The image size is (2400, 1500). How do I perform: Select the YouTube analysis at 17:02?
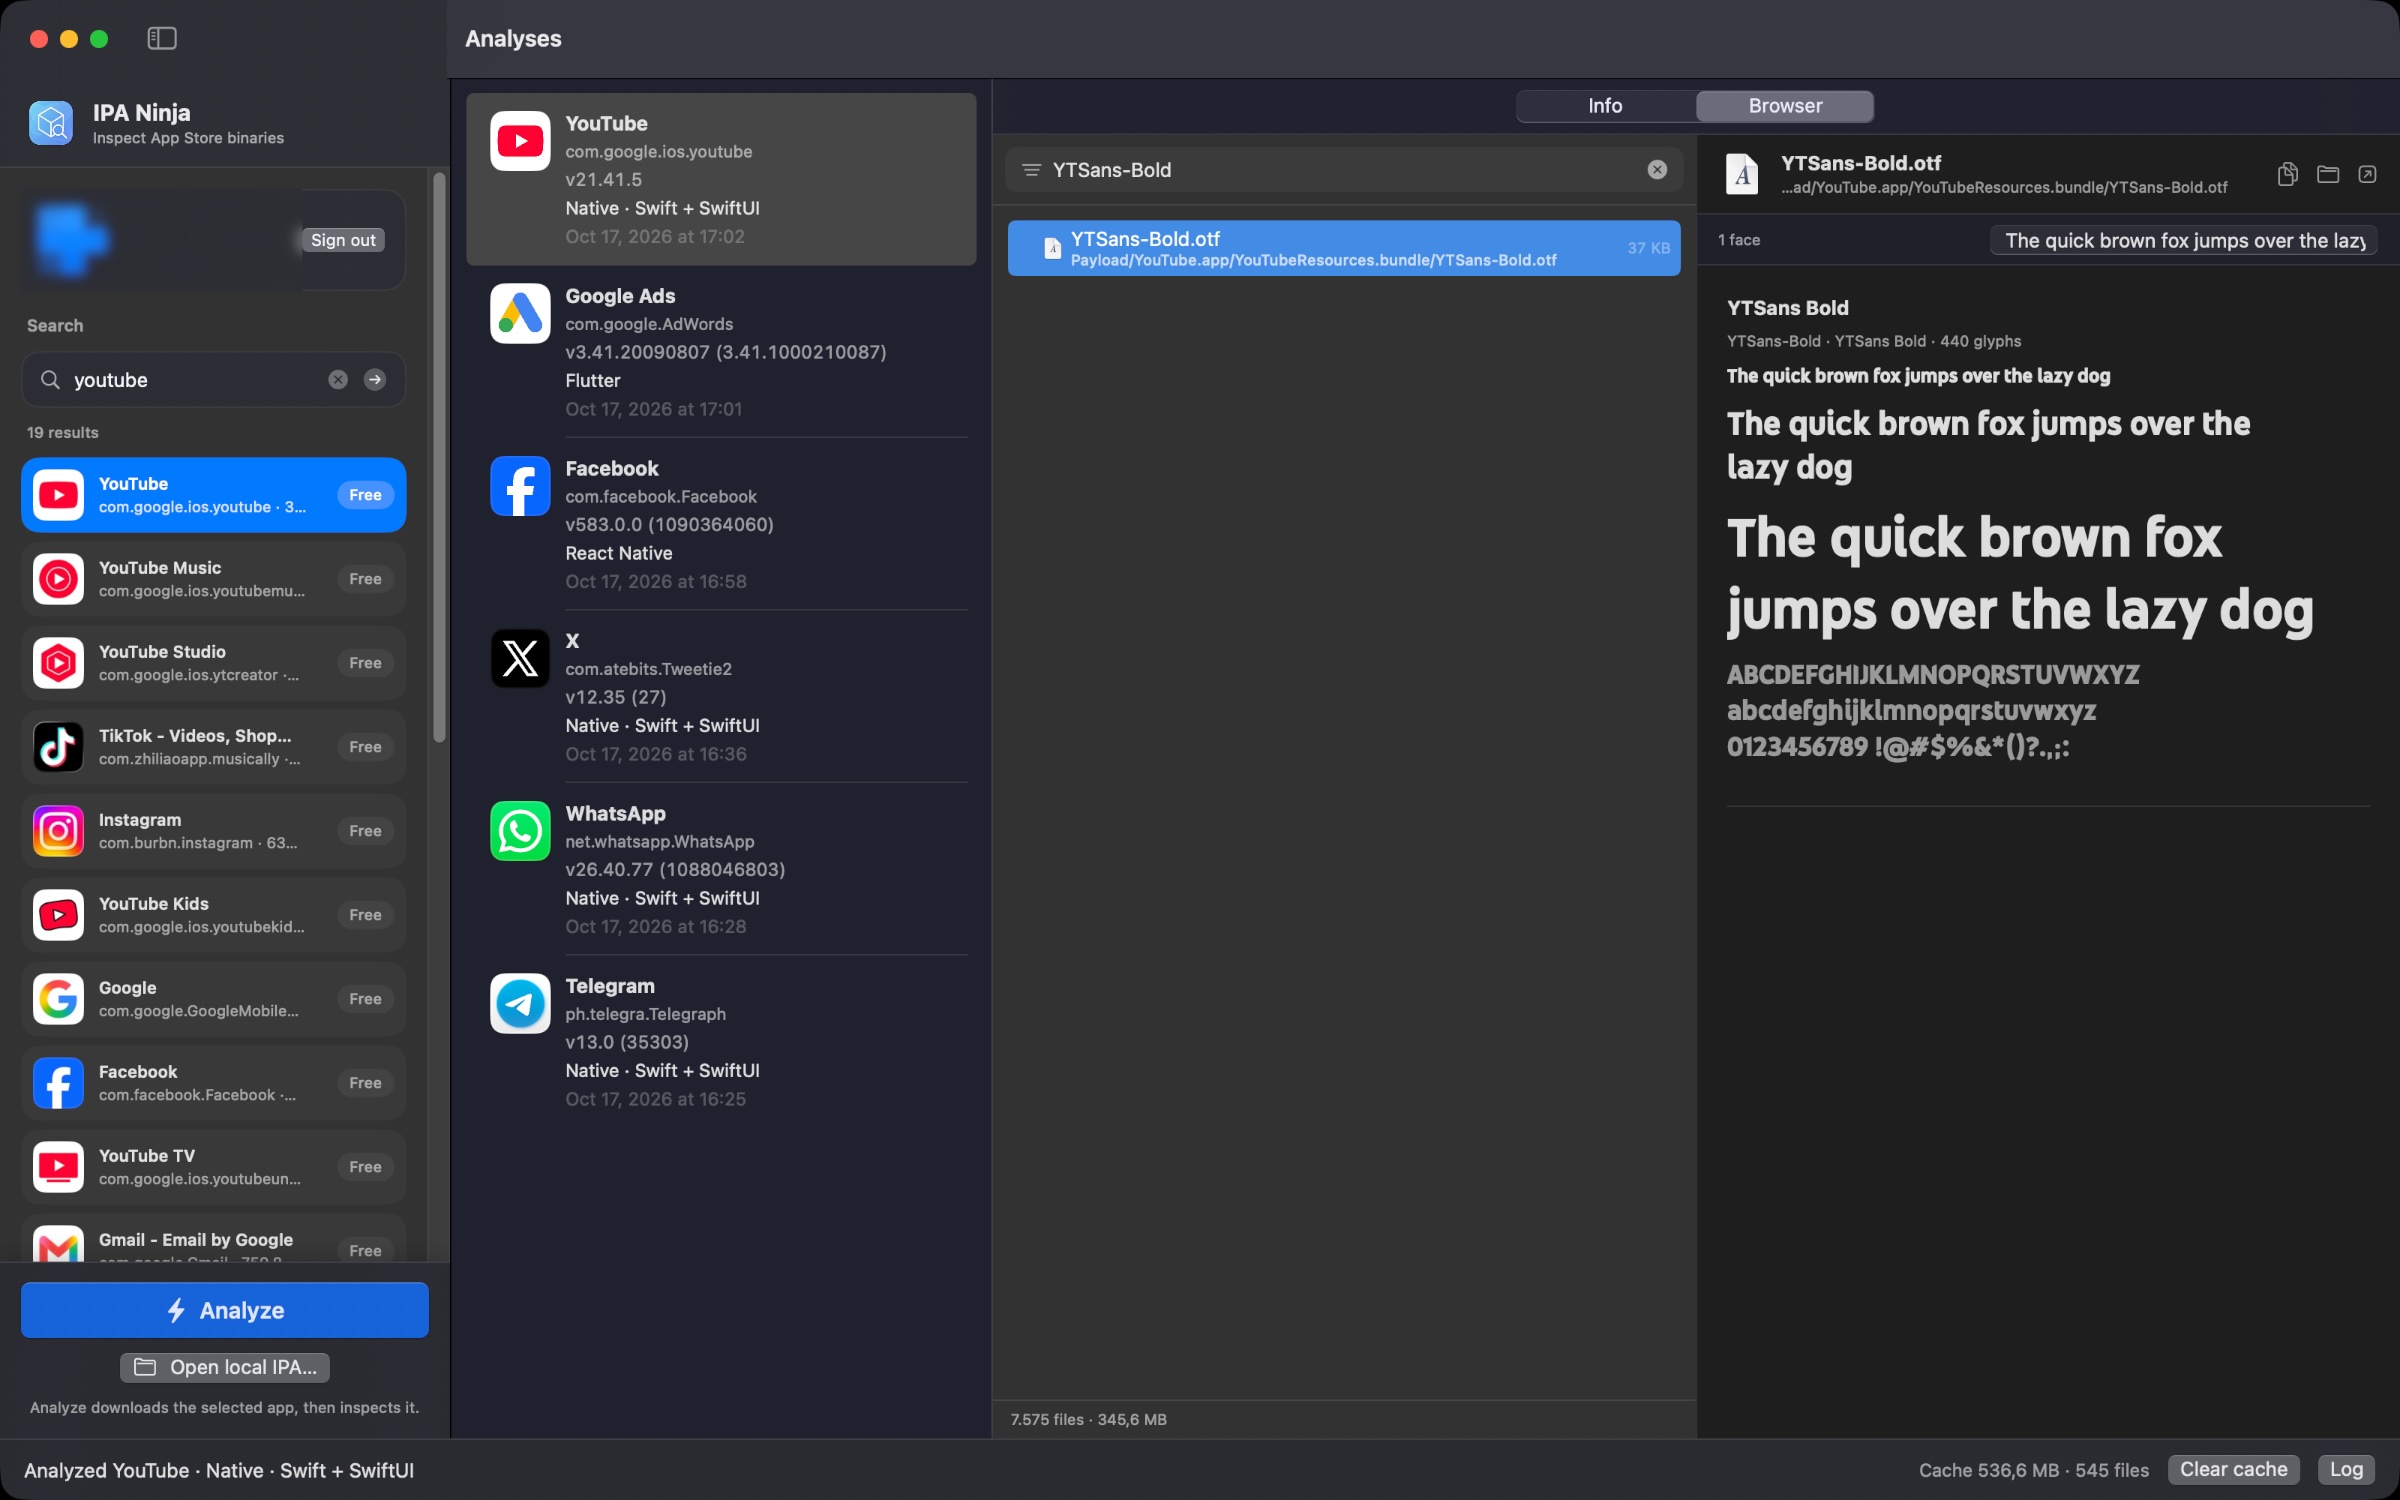[721, 179]
